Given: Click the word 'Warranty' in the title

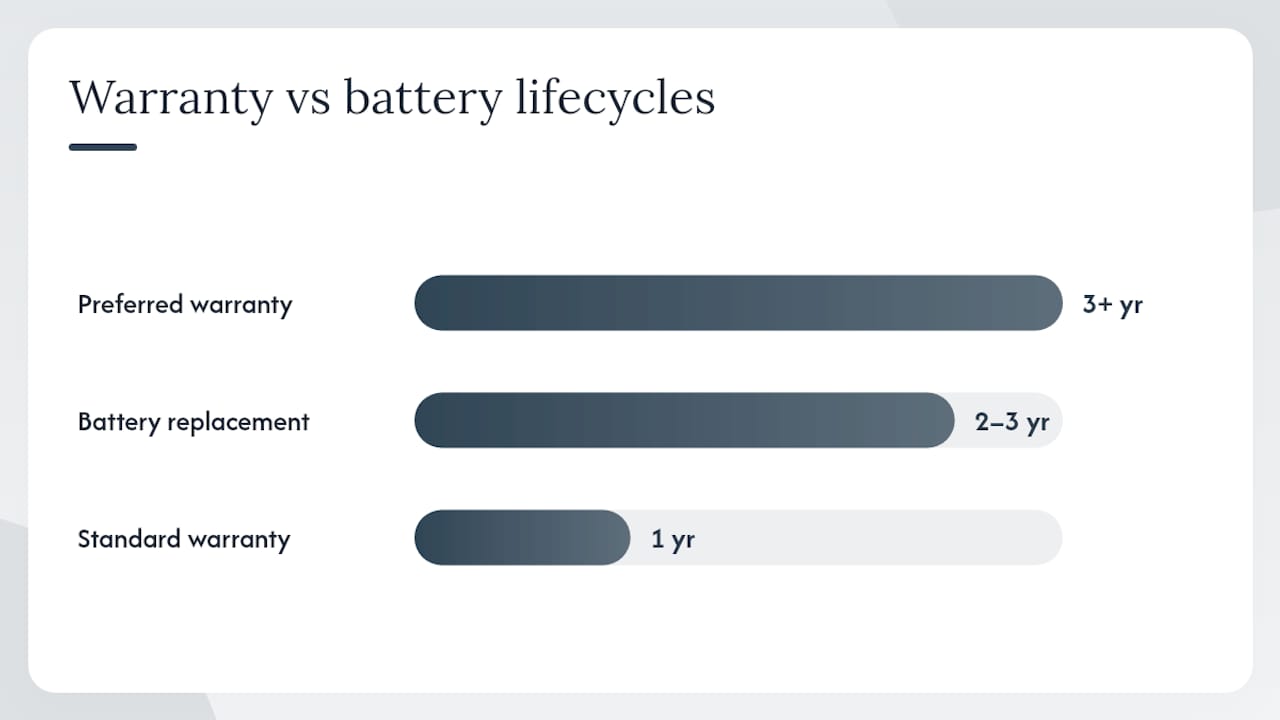Looking at the screenshot, I should pos(171,99).
